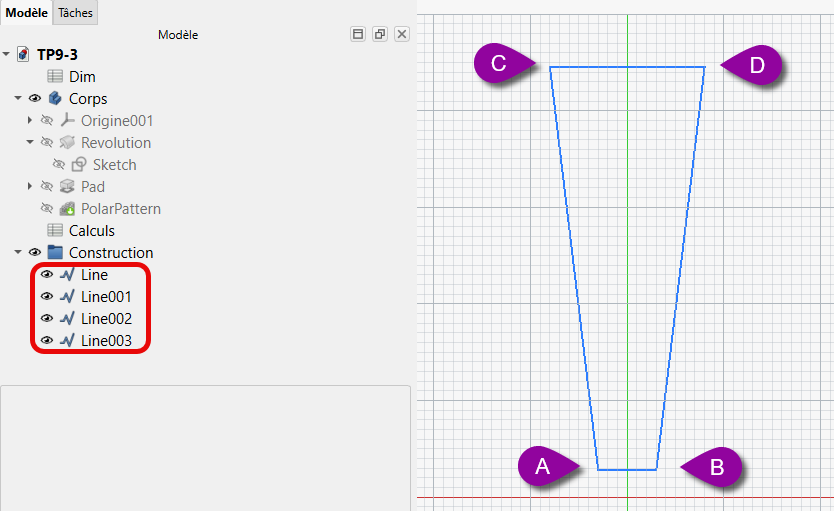The height and width of the screenshot is (511, 834).
Task: Select Line002 in the model tree
Action: point(106,319)
